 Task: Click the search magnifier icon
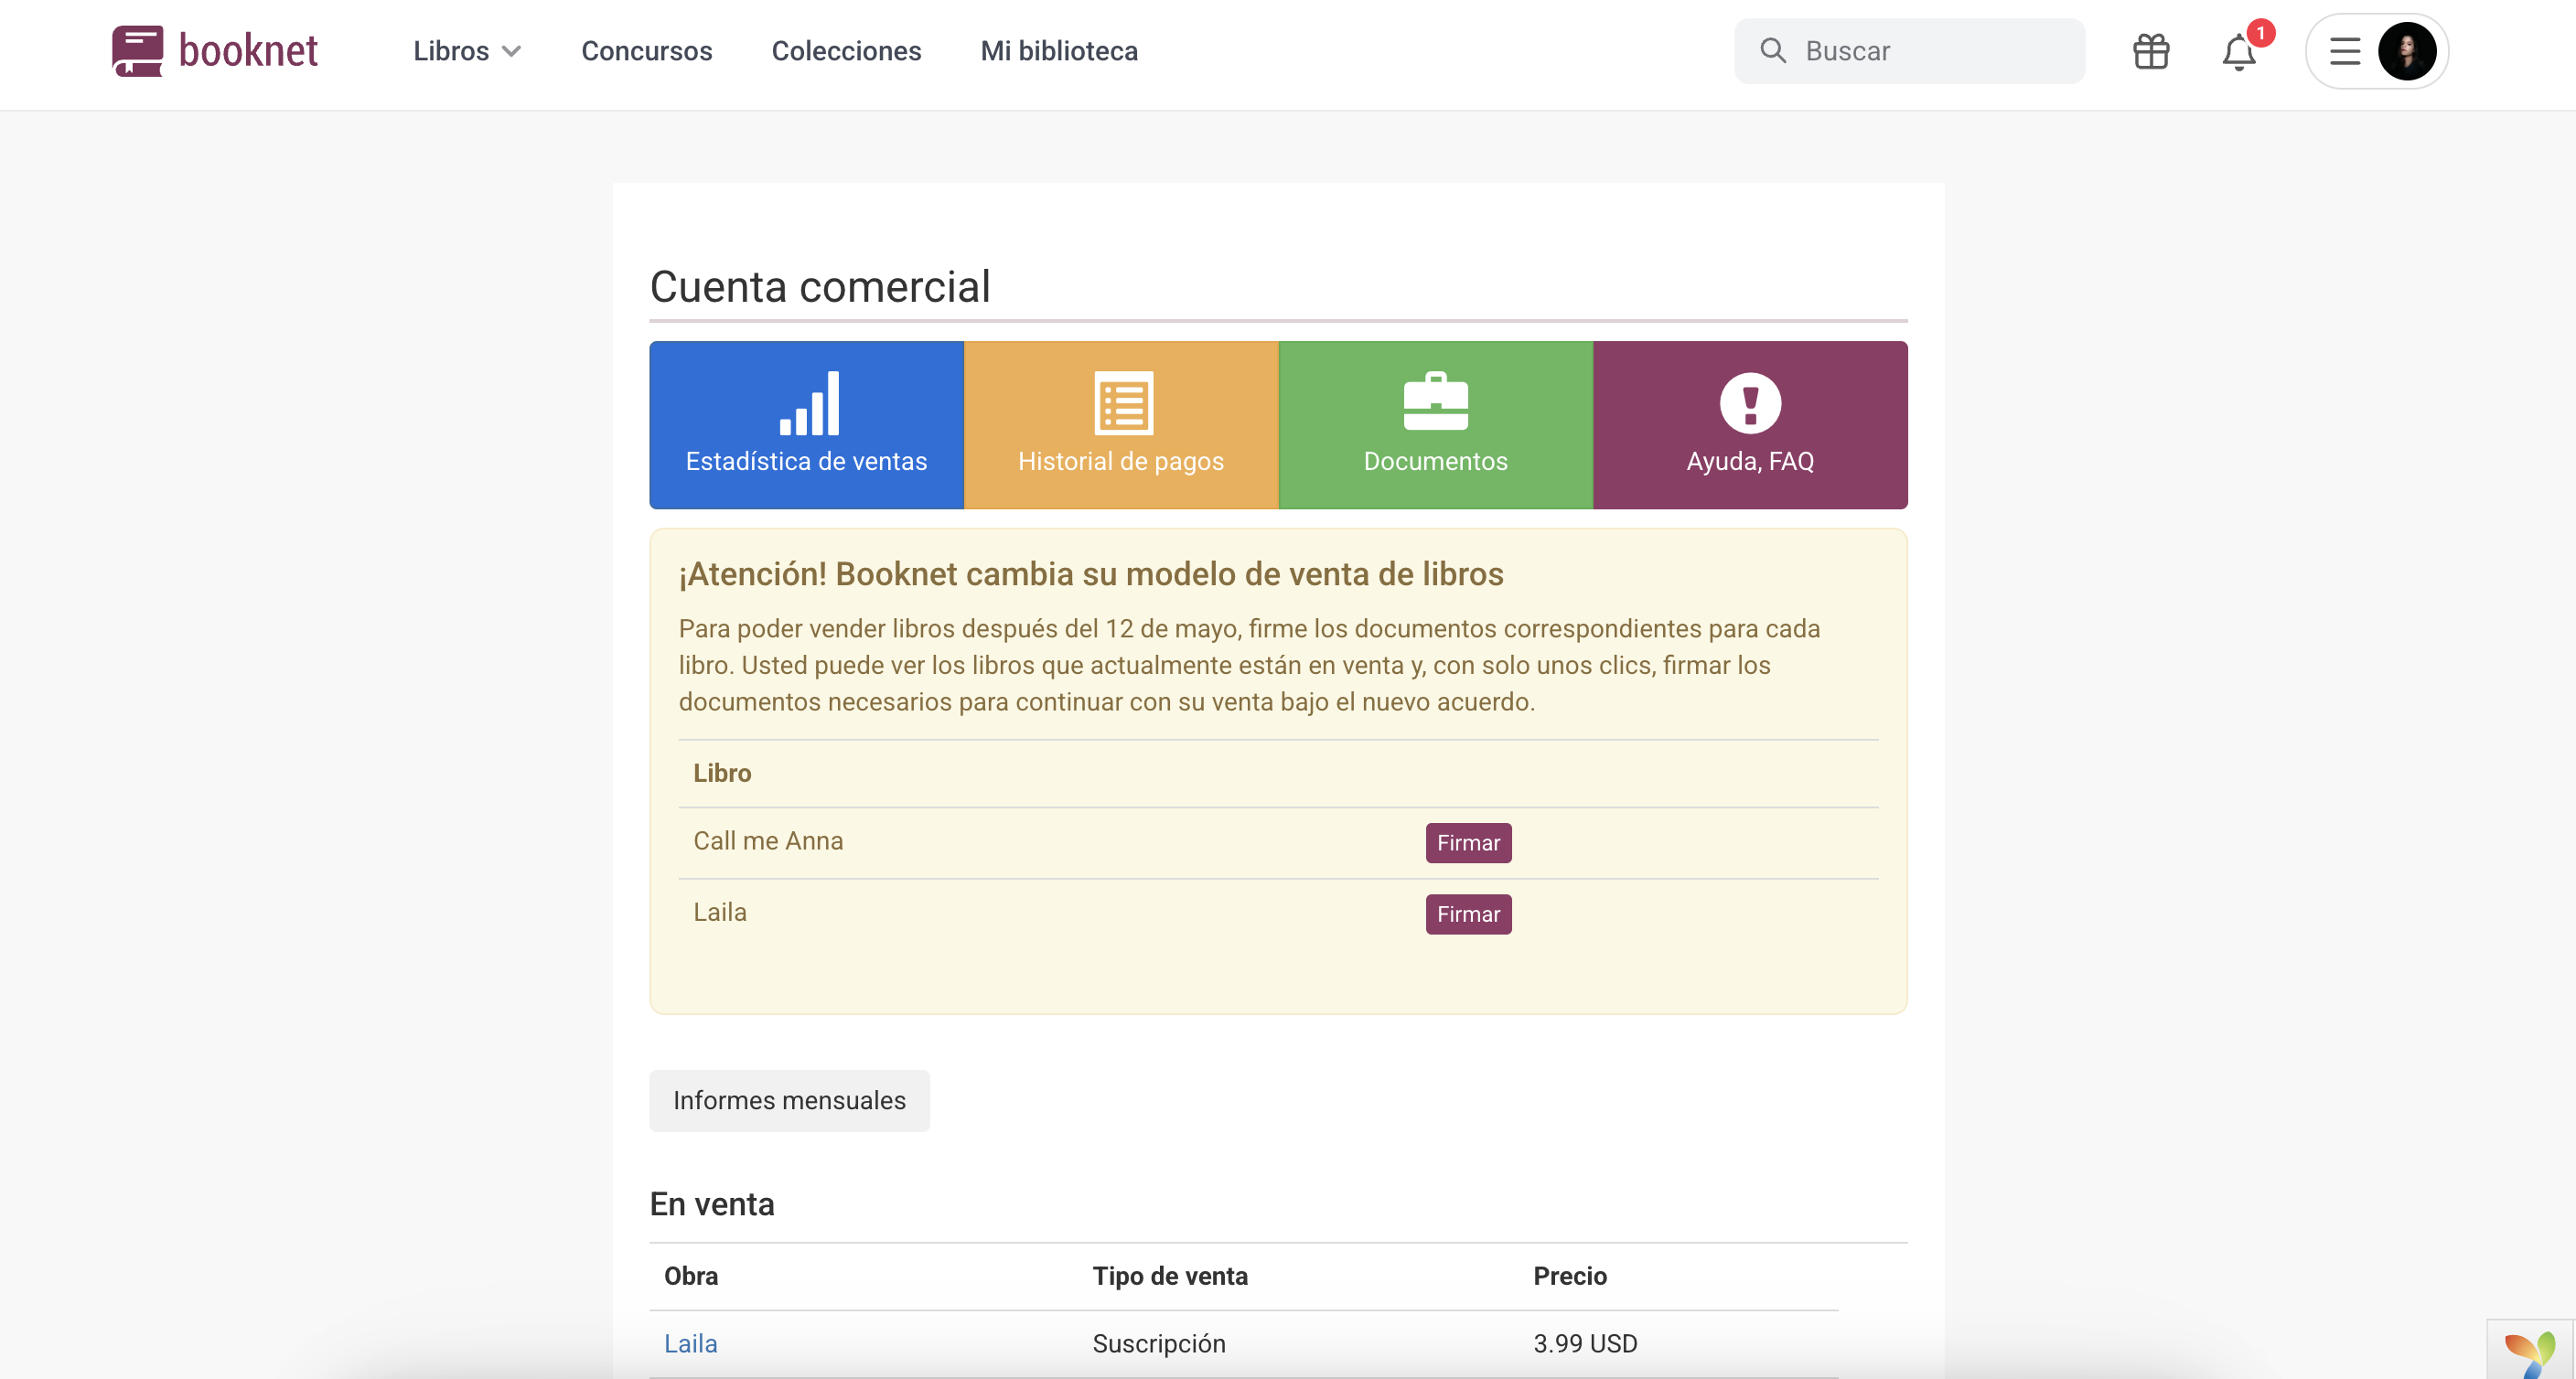(1772, 51)
